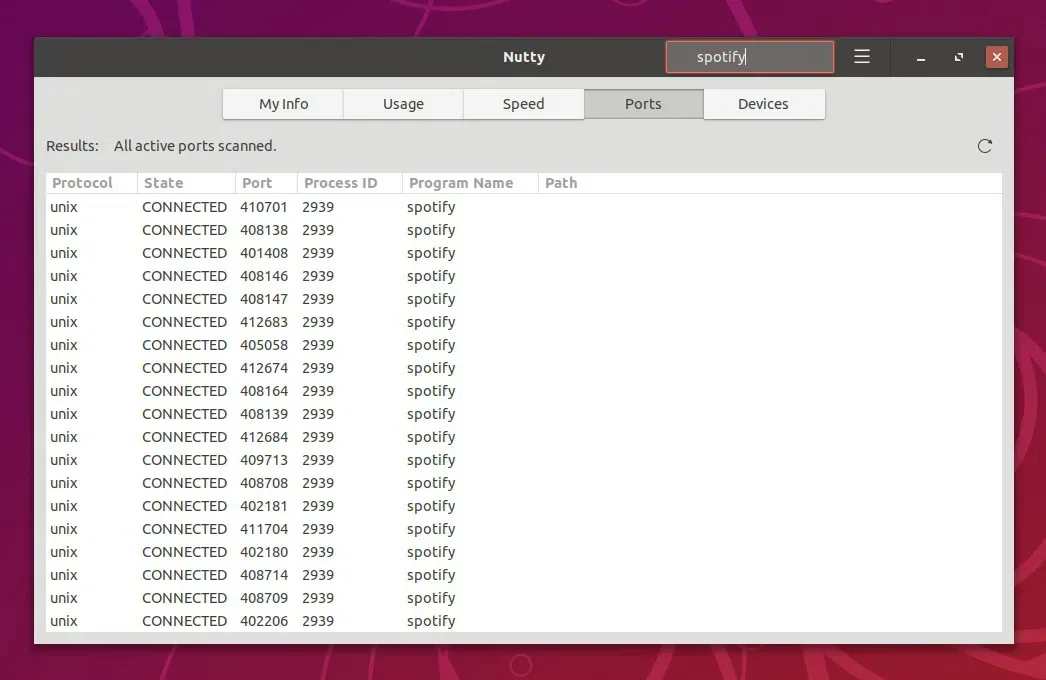The height and width of the screenshot is (680, 1046).
Task: Click inside the spotify search field
Action: (x=748, y=57)
